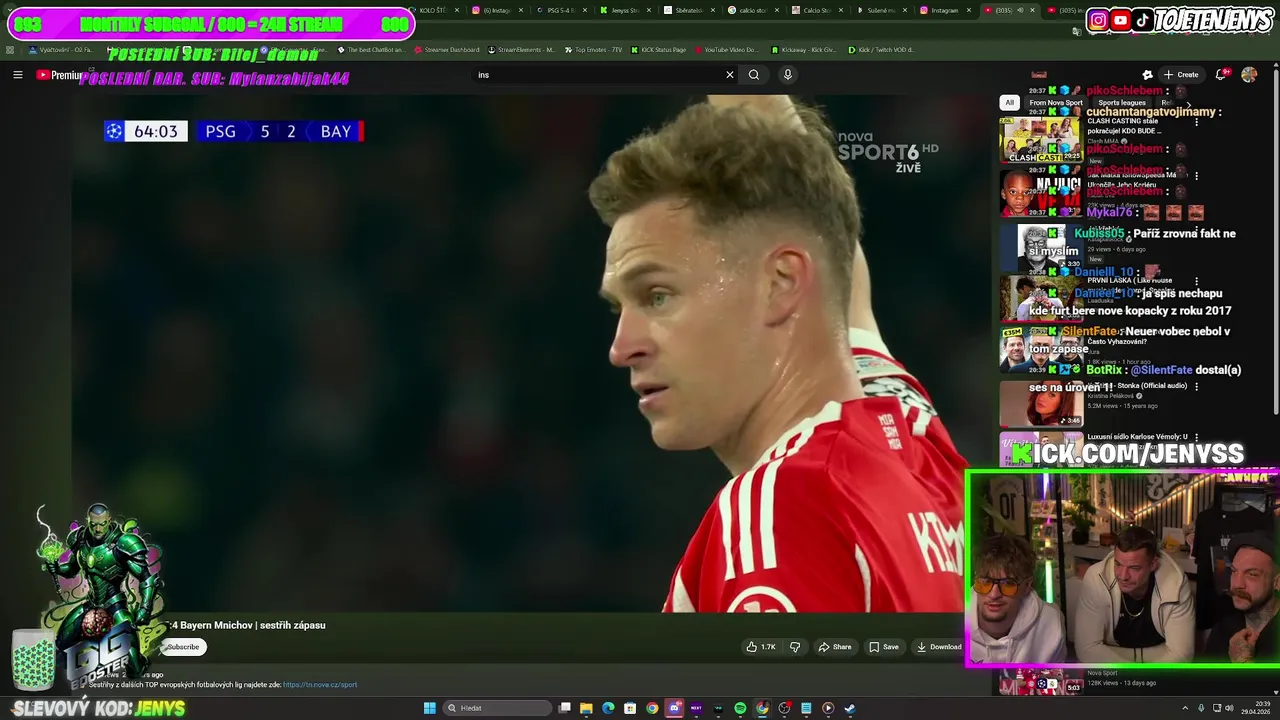Click the Share button under video
1280x720 pixels.
click(835, 647)
